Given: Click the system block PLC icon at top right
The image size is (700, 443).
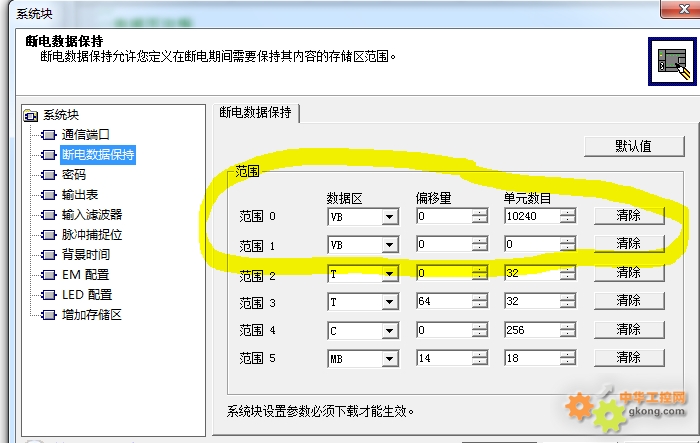Looking at the screenshot, I should (x=672, y=62).
